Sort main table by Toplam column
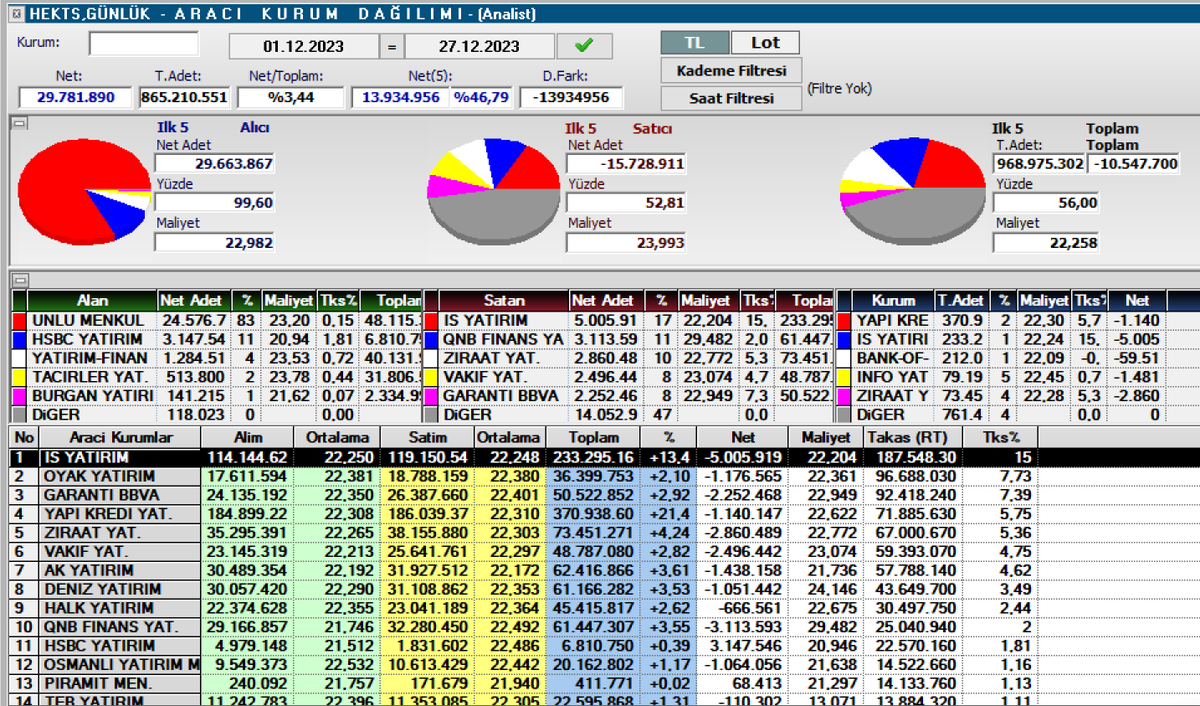This screenshot has width=1200, height=706. tap(594, 438)
